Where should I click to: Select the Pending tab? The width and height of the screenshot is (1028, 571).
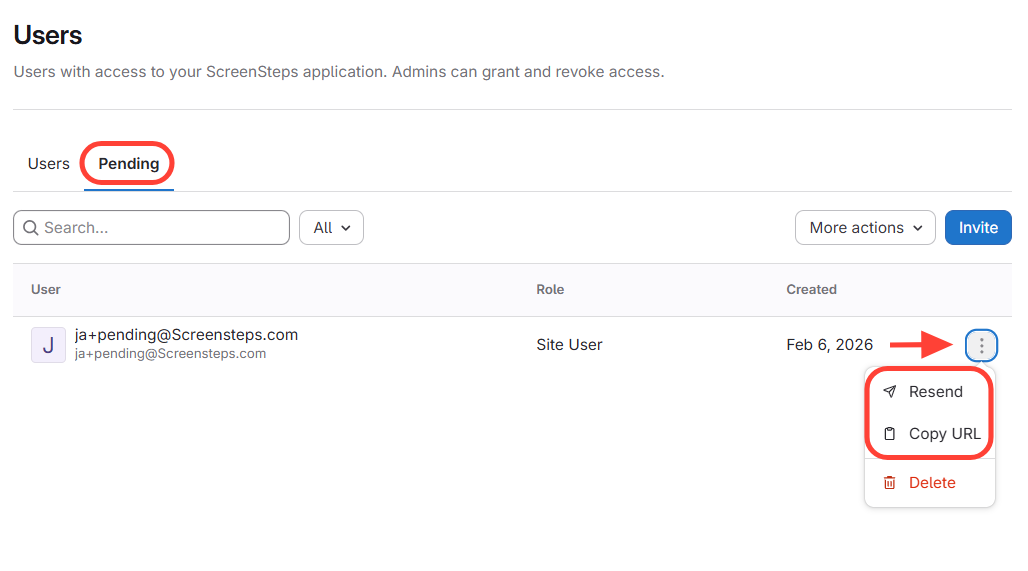coord(128,164)
